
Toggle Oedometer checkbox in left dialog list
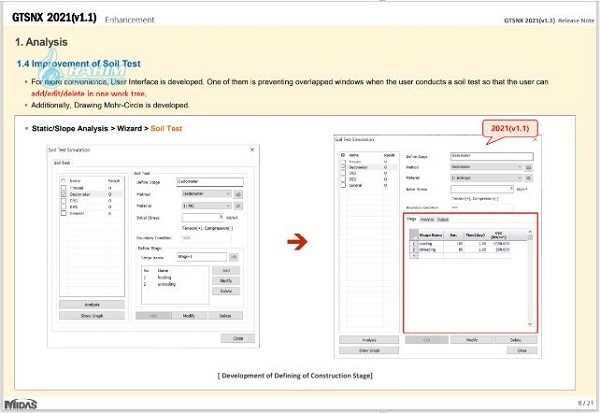pos(64,194)
